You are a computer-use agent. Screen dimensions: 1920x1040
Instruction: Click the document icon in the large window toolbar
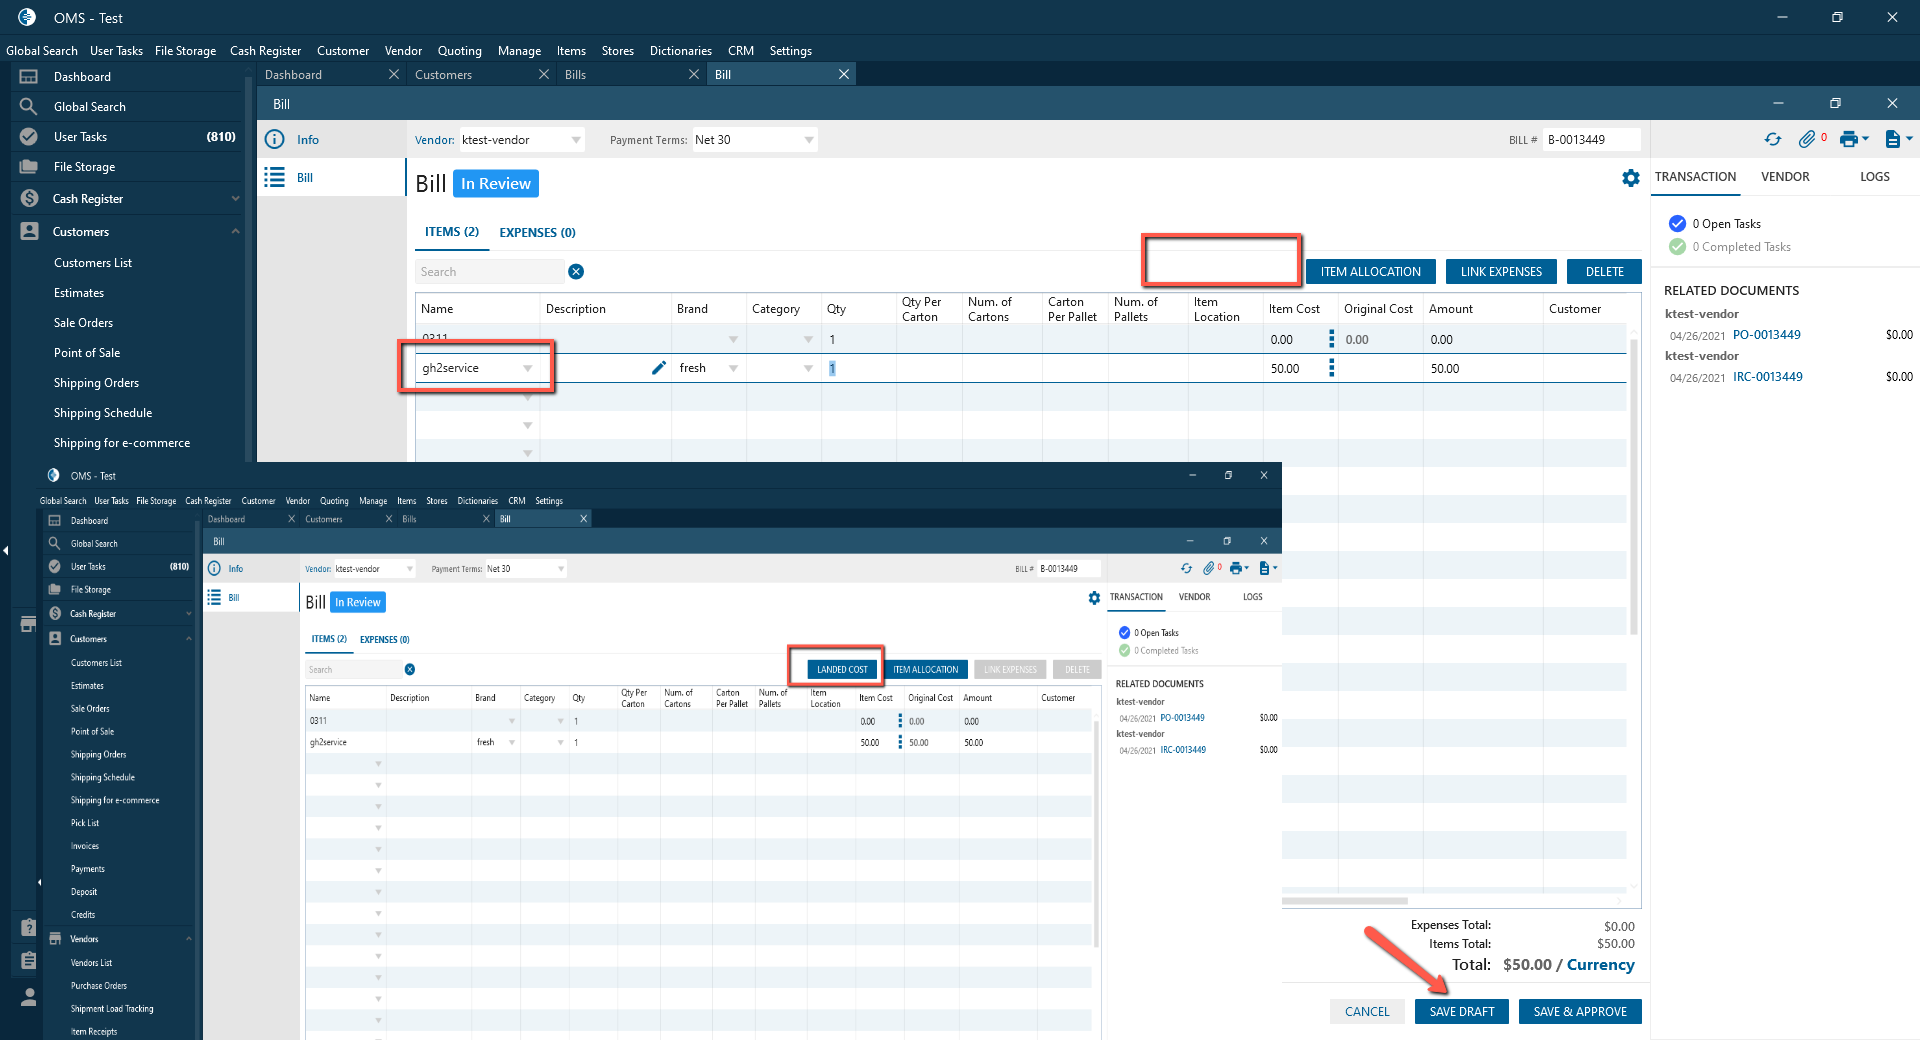click(1892, 140)
